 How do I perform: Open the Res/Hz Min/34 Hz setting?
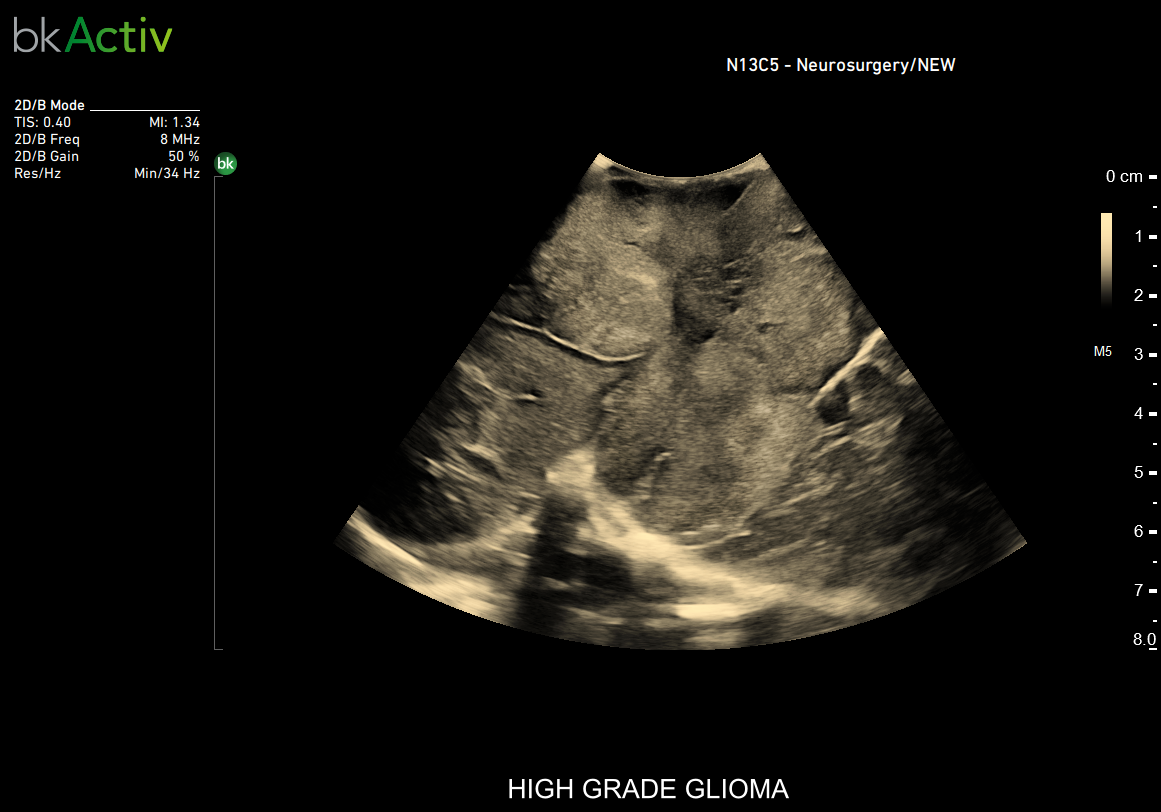click(x=107, y=173)
